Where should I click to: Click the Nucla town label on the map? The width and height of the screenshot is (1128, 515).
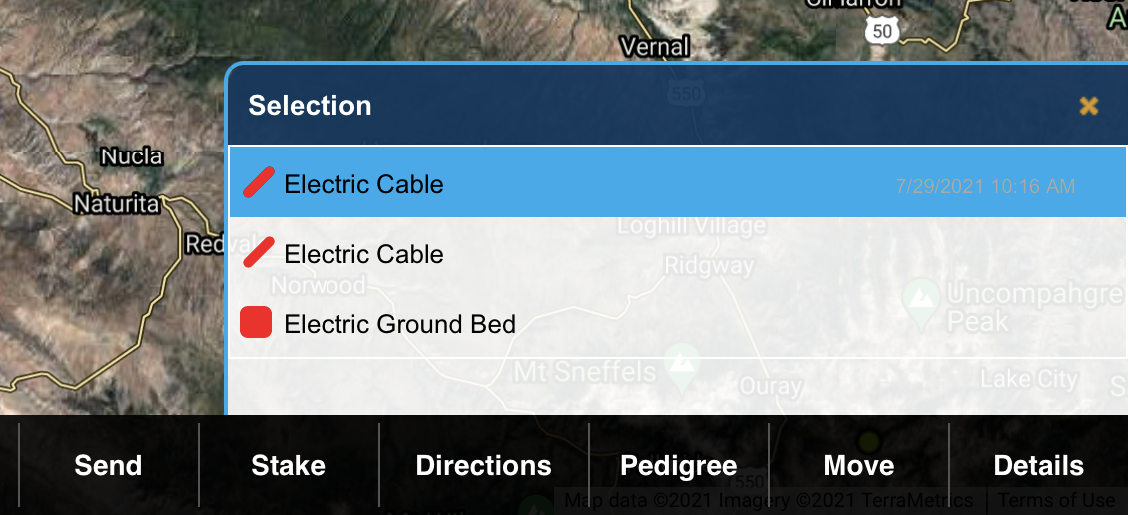coord(132,157)
